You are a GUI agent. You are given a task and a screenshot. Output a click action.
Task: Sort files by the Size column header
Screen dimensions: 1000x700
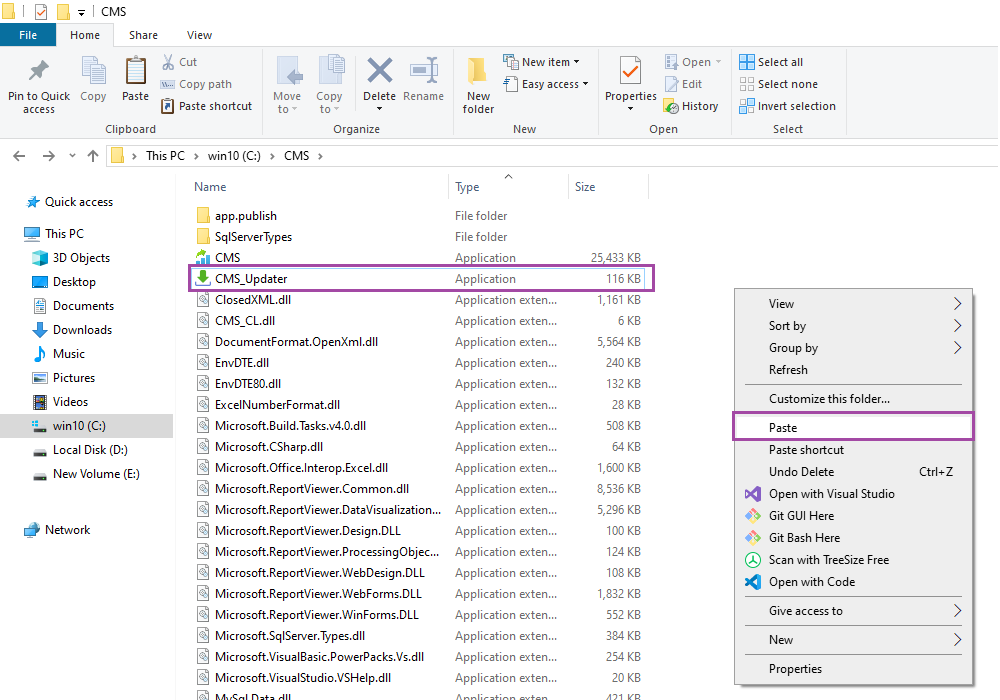point(585,187)
